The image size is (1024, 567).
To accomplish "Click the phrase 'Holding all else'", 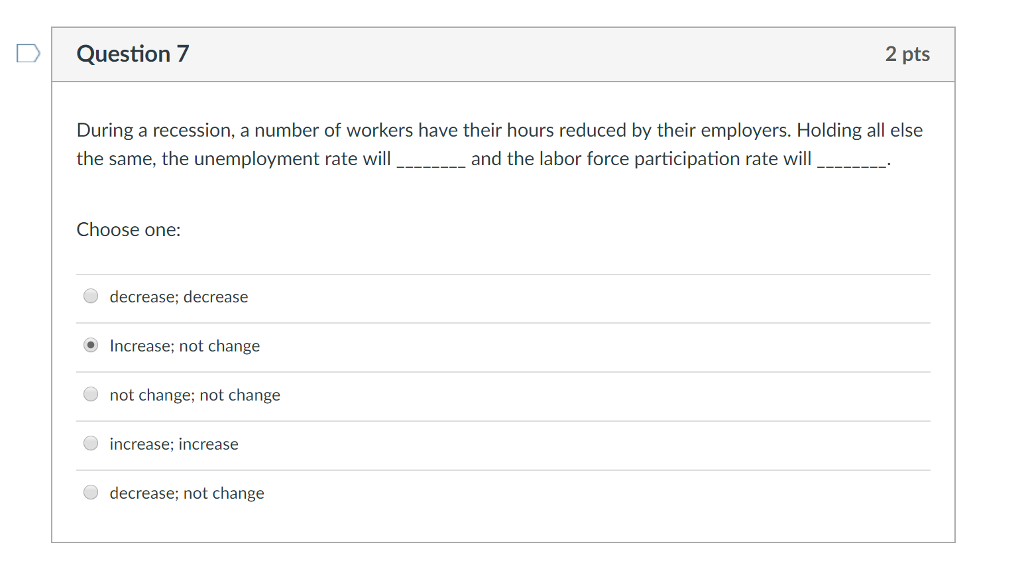I will (859, 130).
